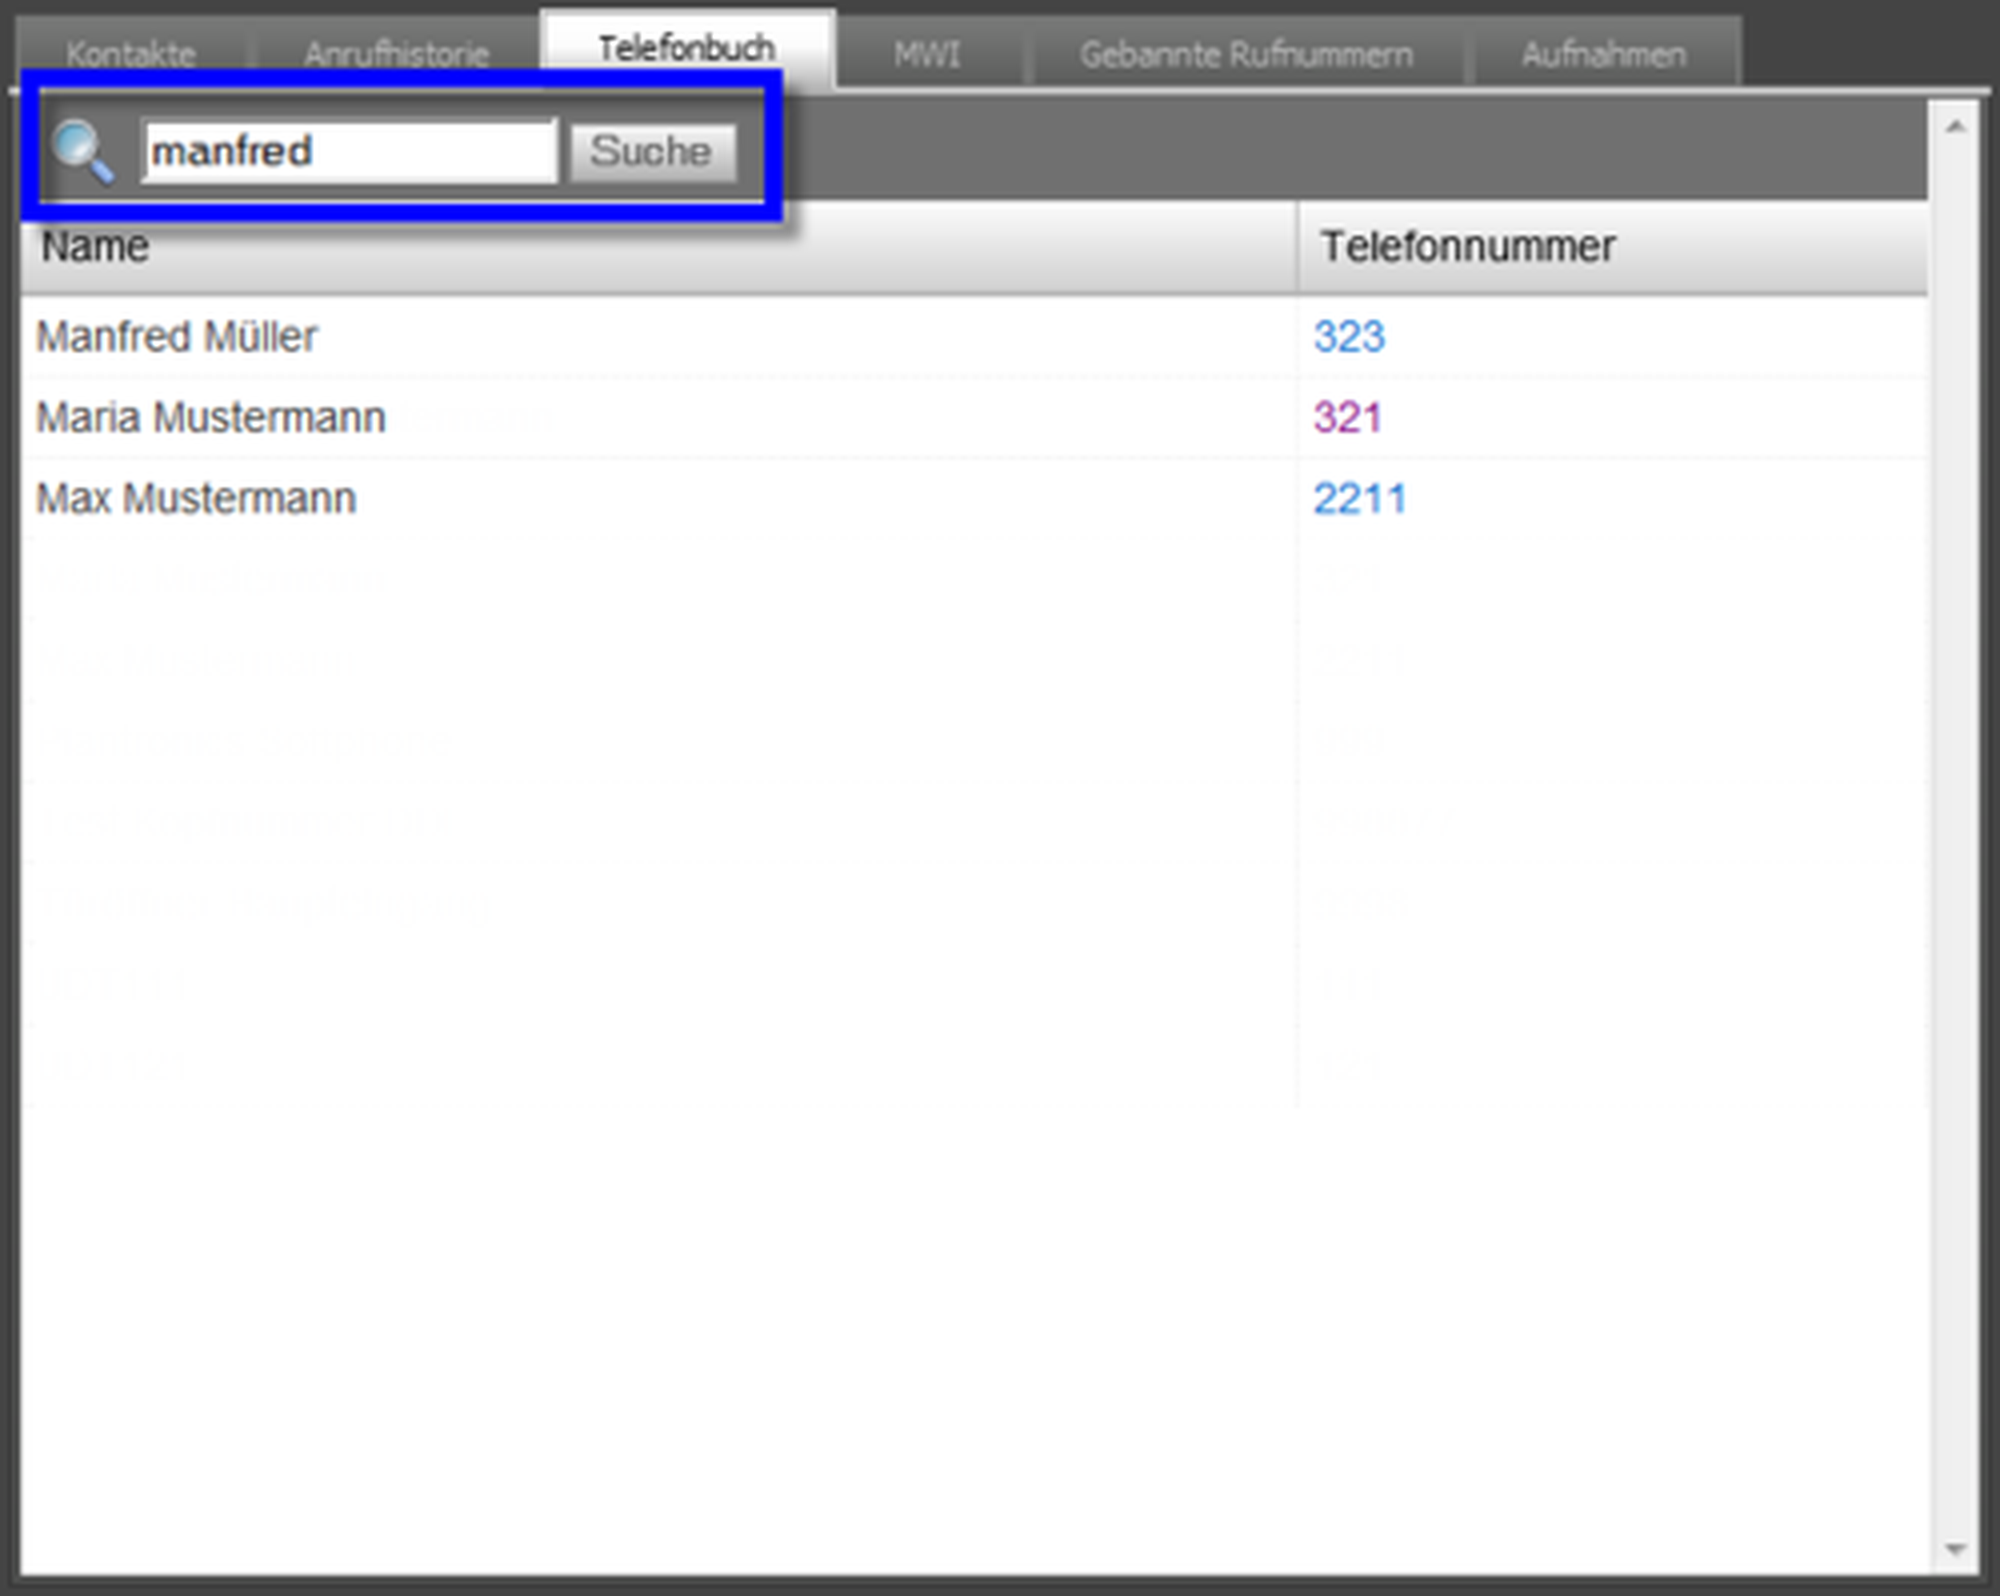This screenshot has width=2000, height=1596.
Task: Sort by the Name column header
Action: (95, 246)
